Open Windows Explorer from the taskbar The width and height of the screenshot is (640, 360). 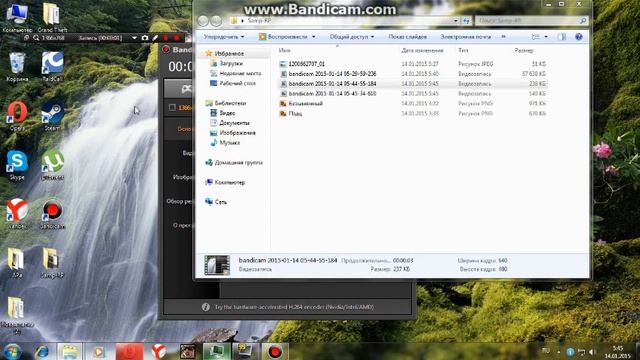(x=69, y=351)
